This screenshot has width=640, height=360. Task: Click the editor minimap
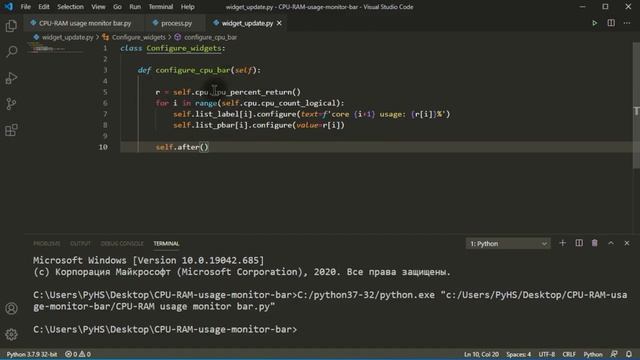56,49
